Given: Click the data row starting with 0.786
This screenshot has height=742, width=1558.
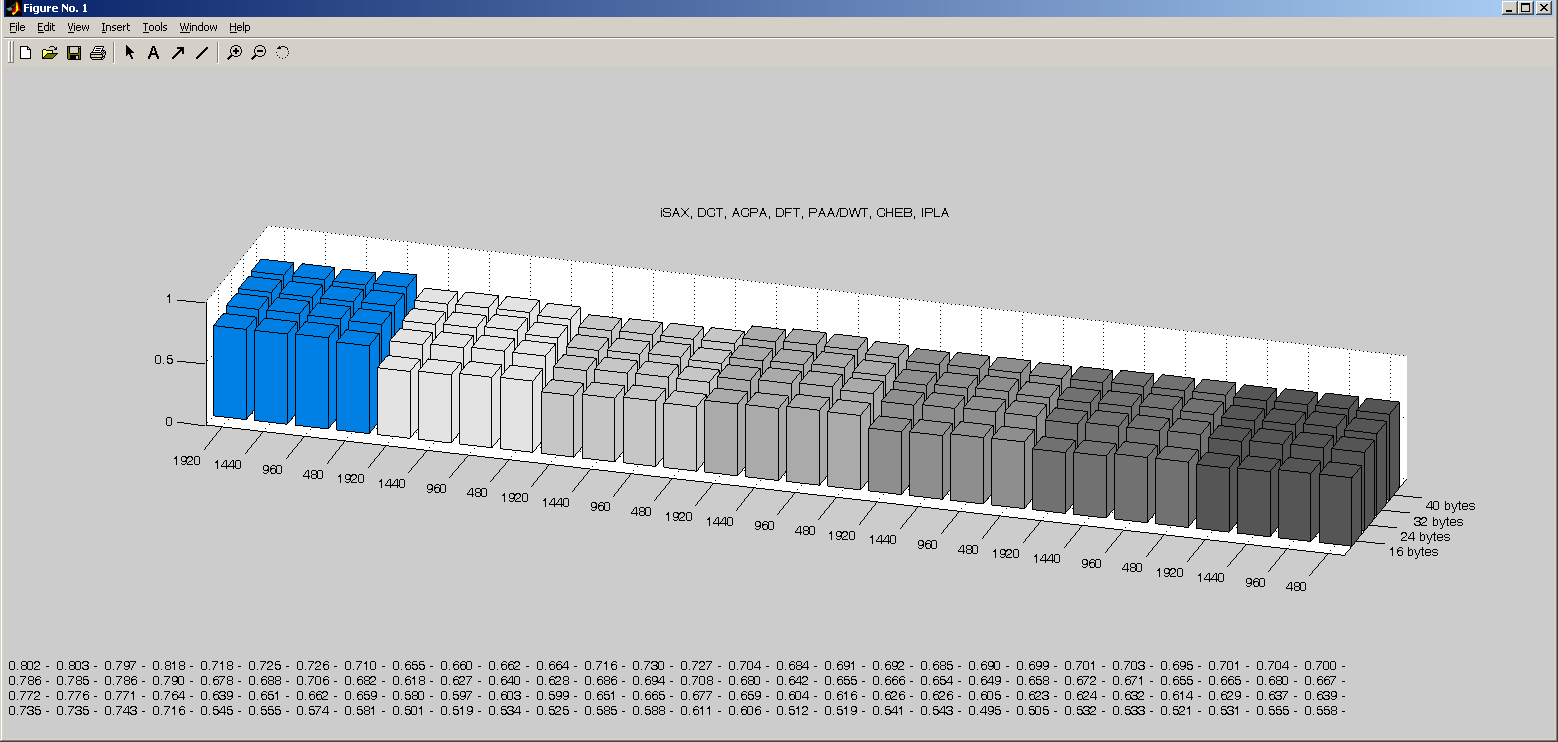Looking at the screenshot, I should (676, 680).
